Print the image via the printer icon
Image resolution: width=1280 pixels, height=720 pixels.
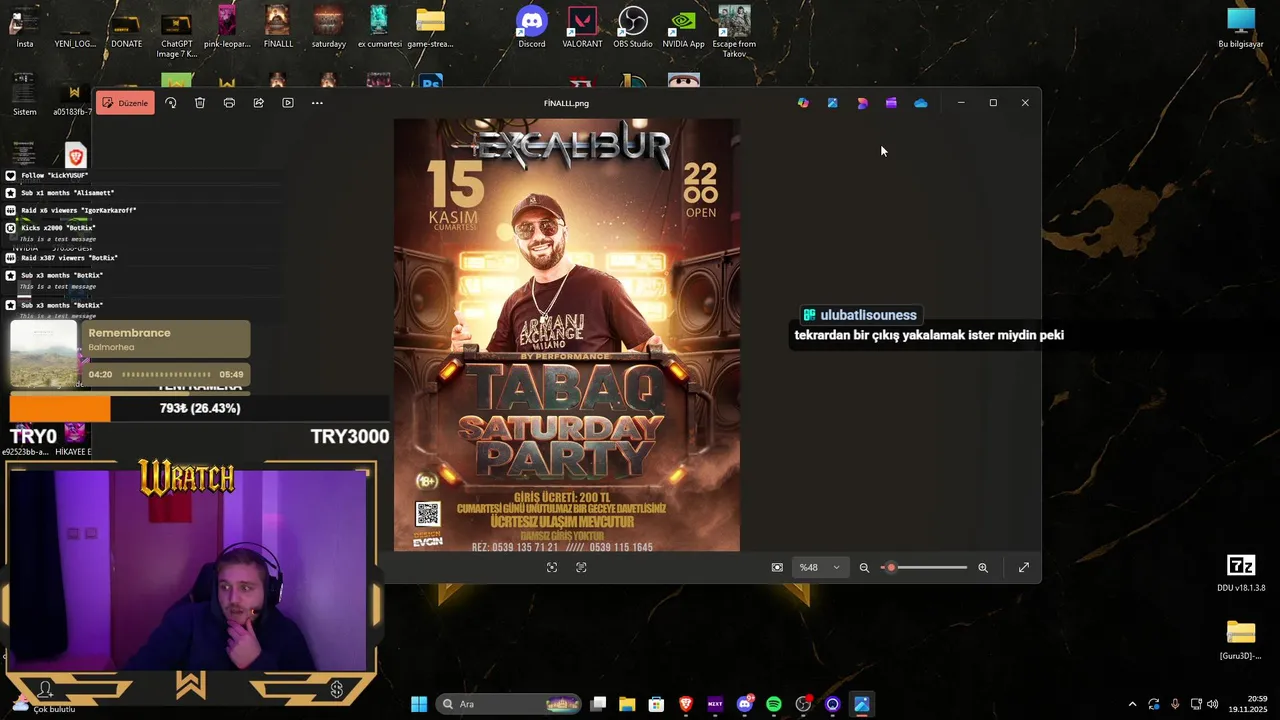(229, 103)
